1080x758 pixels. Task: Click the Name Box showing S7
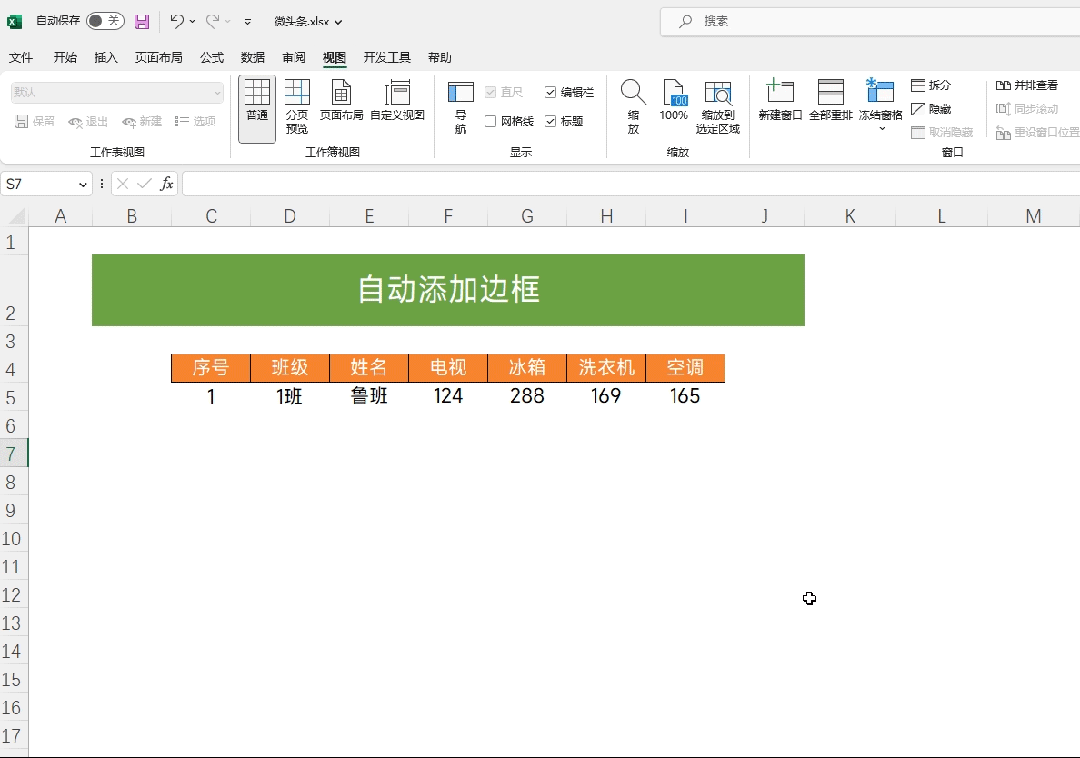click(x=39, y=184)
